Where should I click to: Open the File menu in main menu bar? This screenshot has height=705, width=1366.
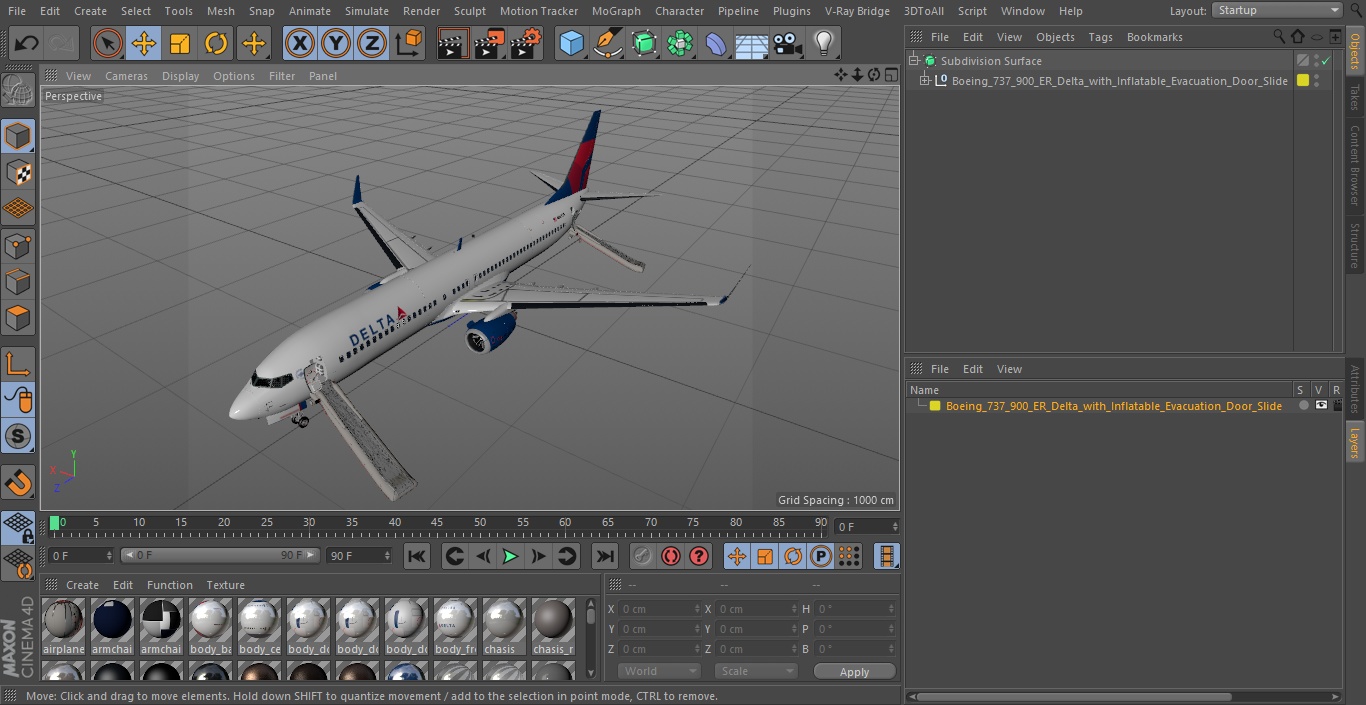[17, 11]
